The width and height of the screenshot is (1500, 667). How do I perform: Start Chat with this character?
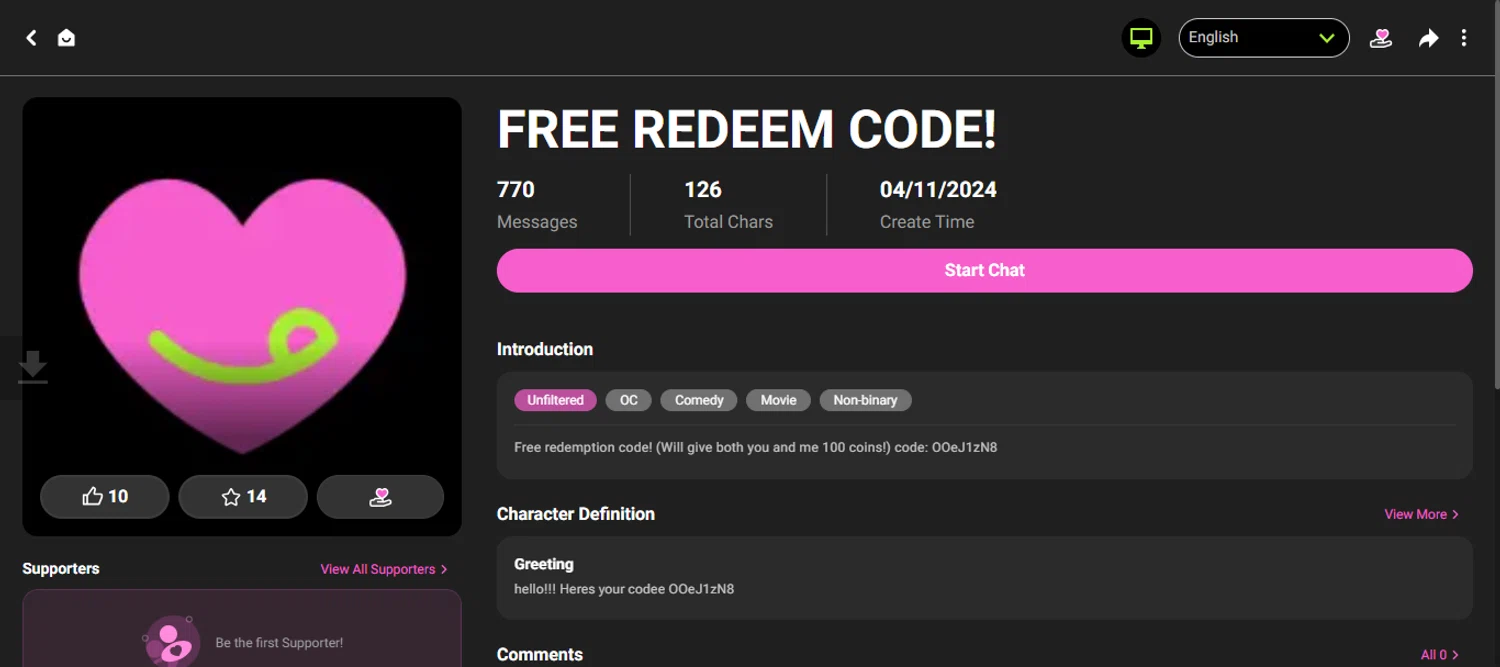coord(985,270)
